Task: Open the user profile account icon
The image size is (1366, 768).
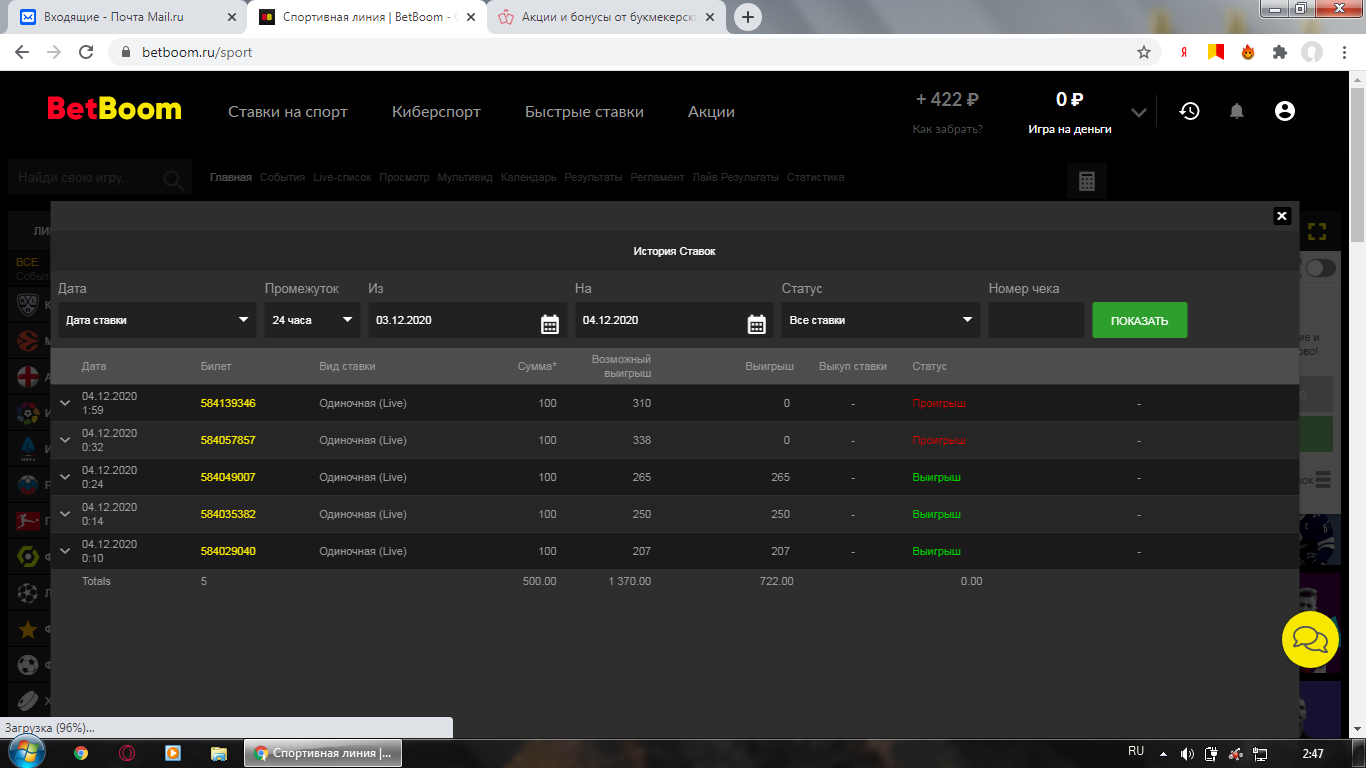Action: coord(1285,111)
